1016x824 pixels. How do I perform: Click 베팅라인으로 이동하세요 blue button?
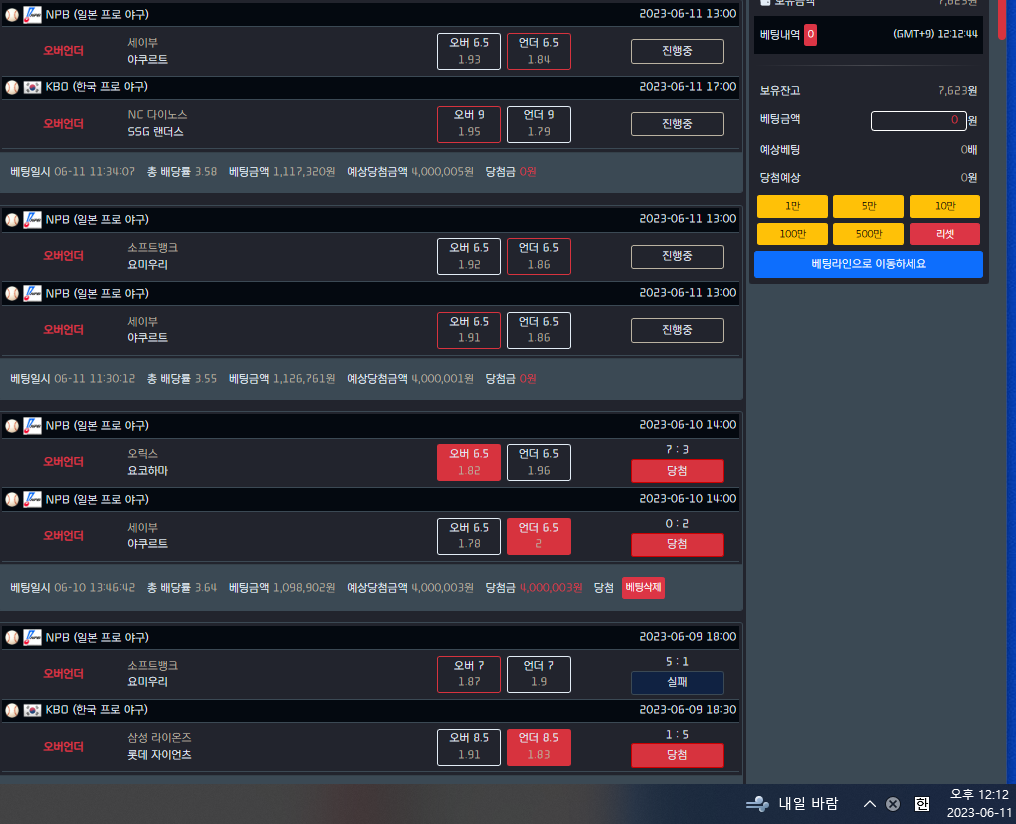pyautogui.click(x=868, y=264)
